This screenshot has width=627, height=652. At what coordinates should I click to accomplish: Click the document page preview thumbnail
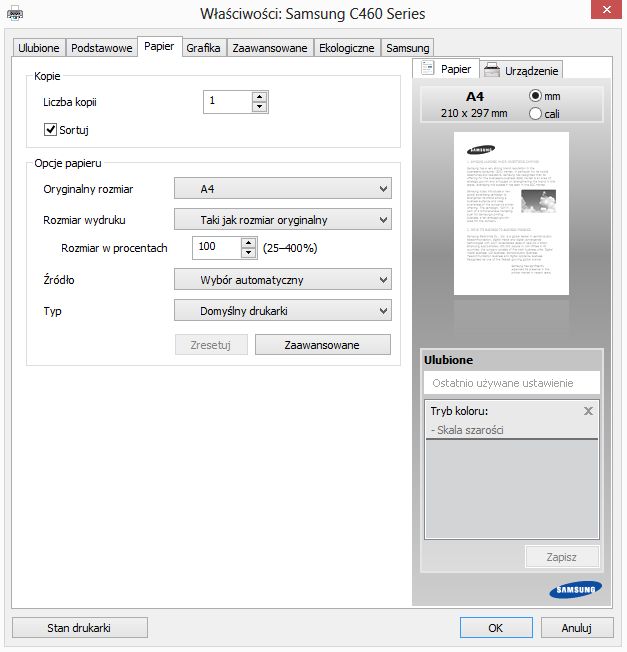[511, 213]
